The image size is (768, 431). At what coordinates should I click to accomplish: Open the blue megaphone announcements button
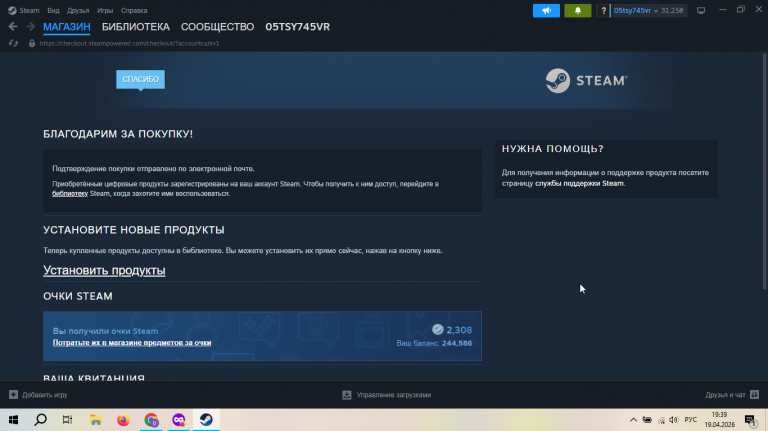[x=546, y=10]
